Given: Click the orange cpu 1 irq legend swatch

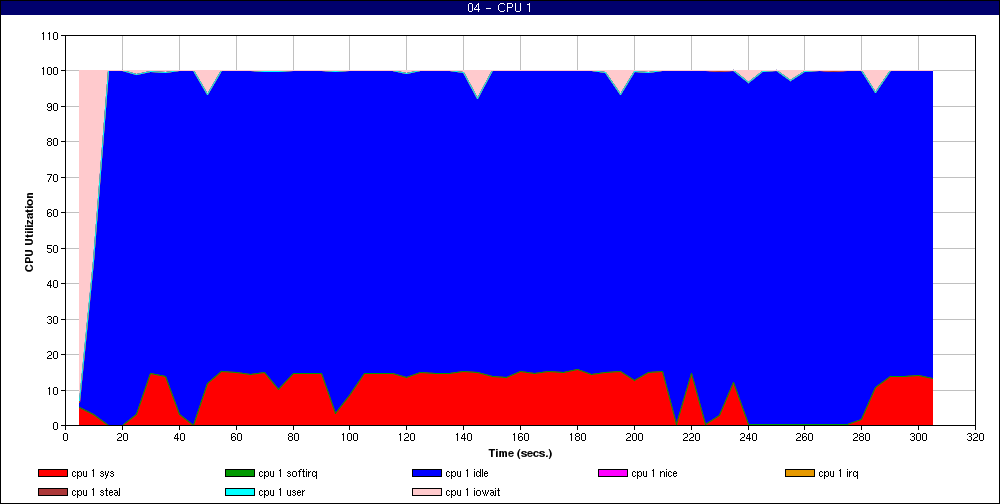Looking at the screenshot, I should tap(799, 473).
